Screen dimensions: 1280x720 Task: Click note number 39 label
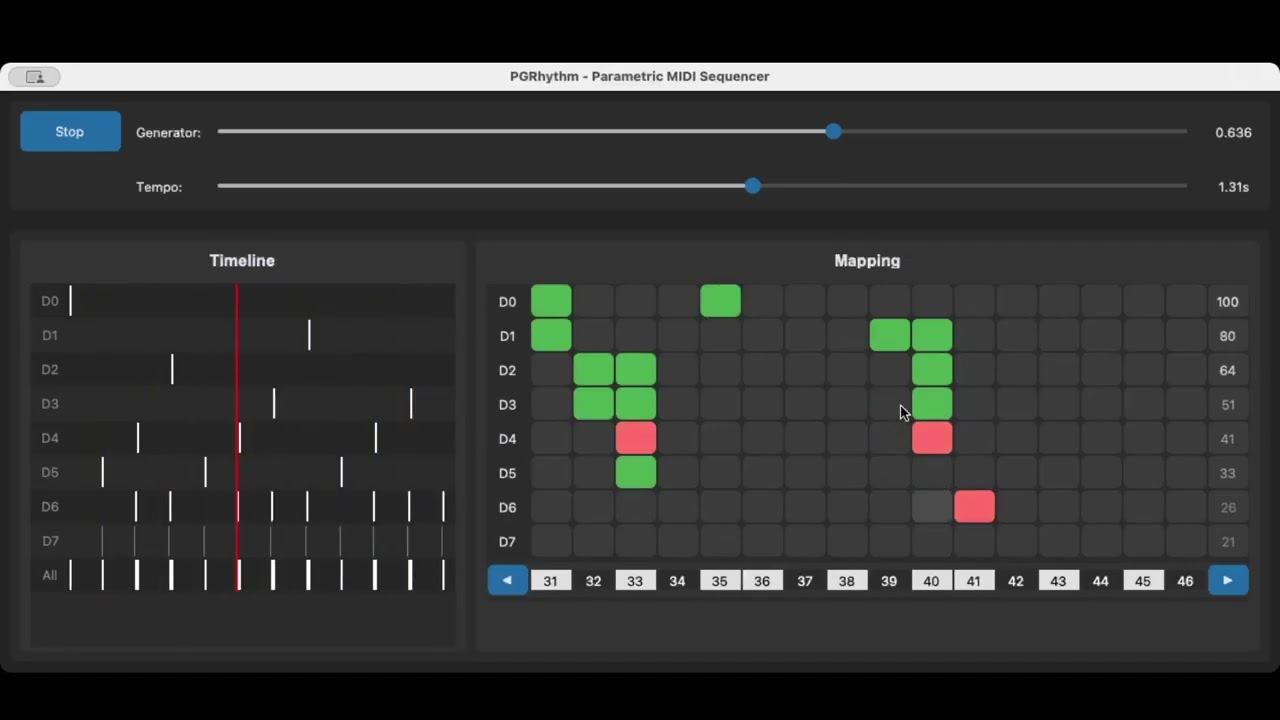(x=889, y=581)
